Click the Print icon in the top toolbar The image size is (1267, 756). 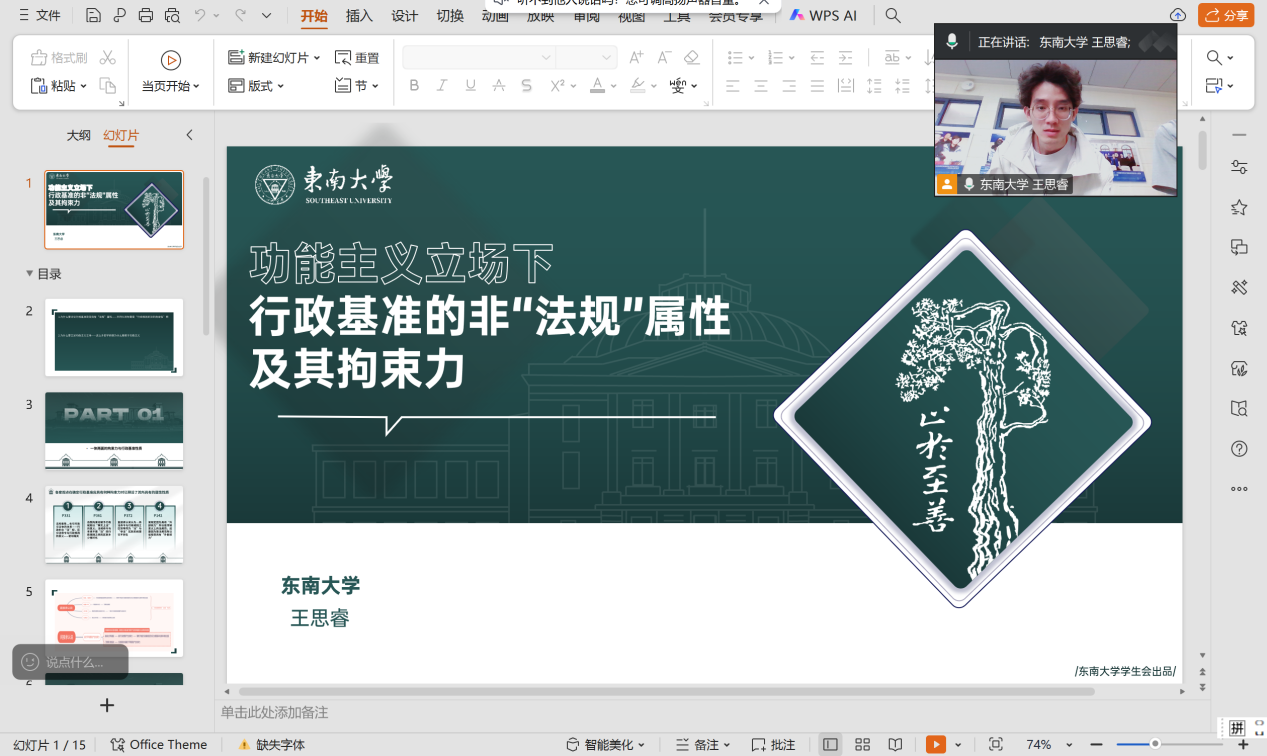point(146,15)
